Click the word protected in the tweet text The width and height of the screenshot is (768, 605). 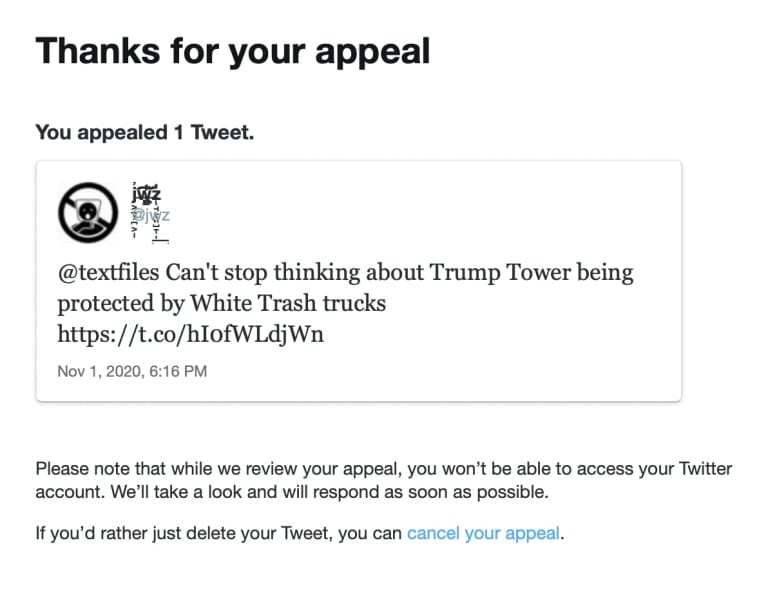click(106, 304)
